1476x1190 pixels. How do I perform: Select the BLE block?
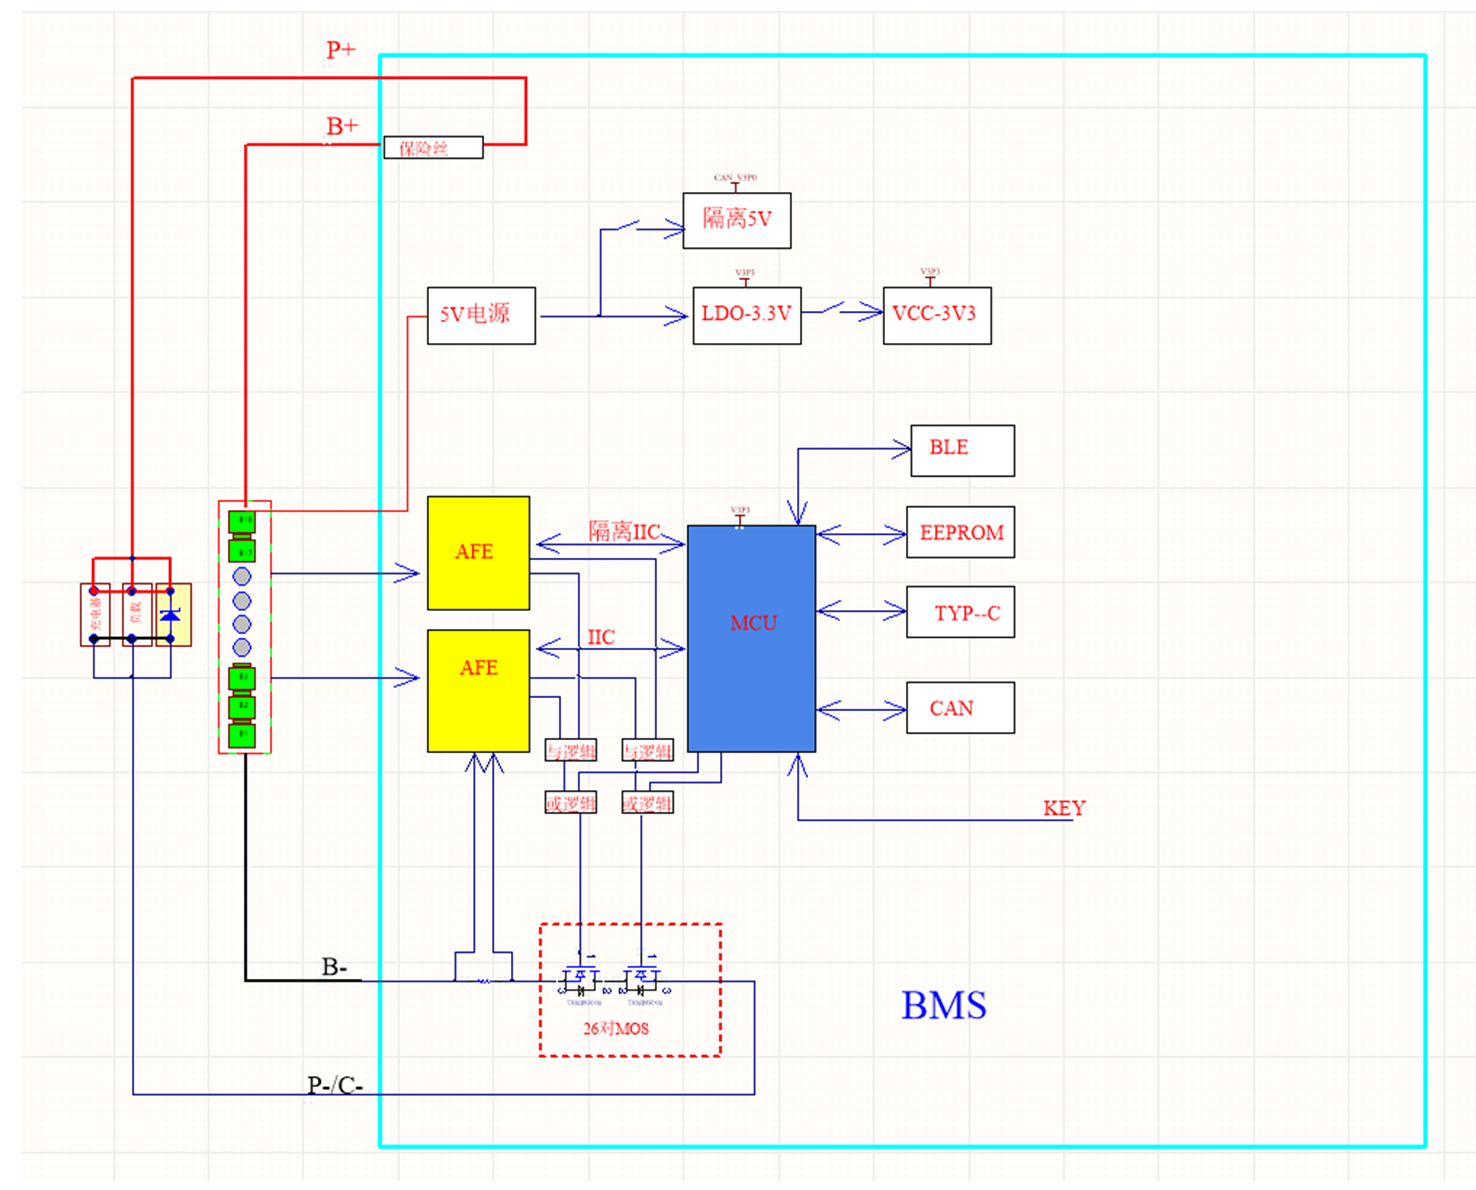click(x=962, y=450)
